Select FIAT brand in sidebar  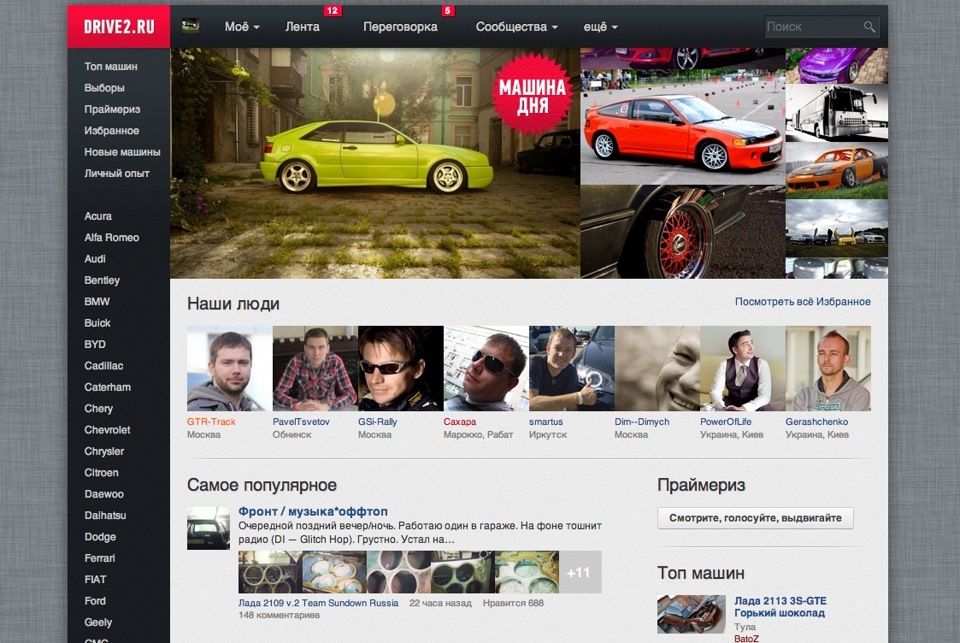pos(96,579)
